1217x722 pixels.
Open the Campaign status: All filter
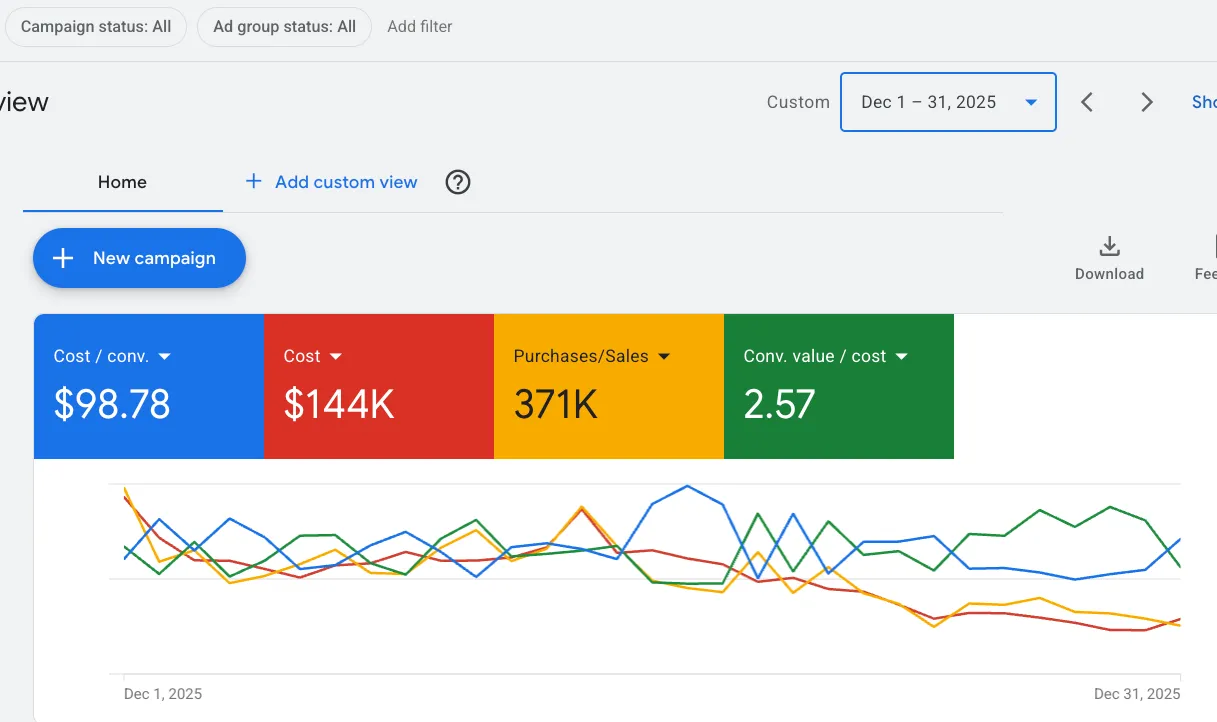96,27
